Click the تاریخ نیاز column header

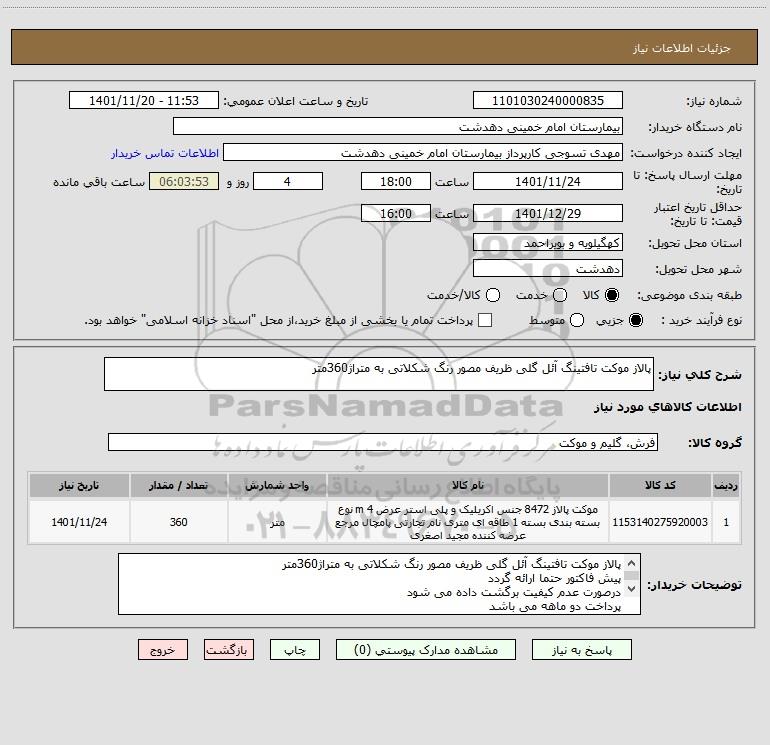coord(79,485)
